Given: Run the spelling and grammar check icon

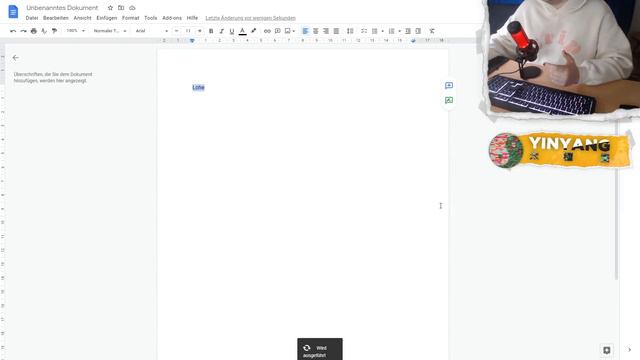Looking at the screenshot, I should tap(44, 31).
